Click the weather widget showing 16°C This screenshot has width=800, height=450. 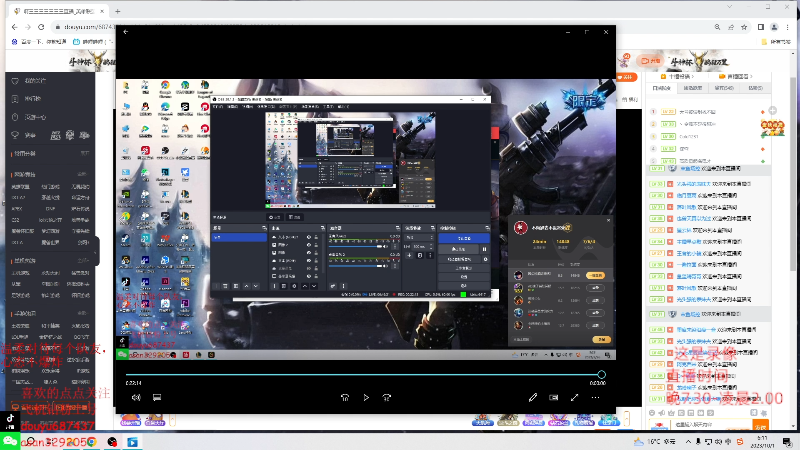[655, 442]
